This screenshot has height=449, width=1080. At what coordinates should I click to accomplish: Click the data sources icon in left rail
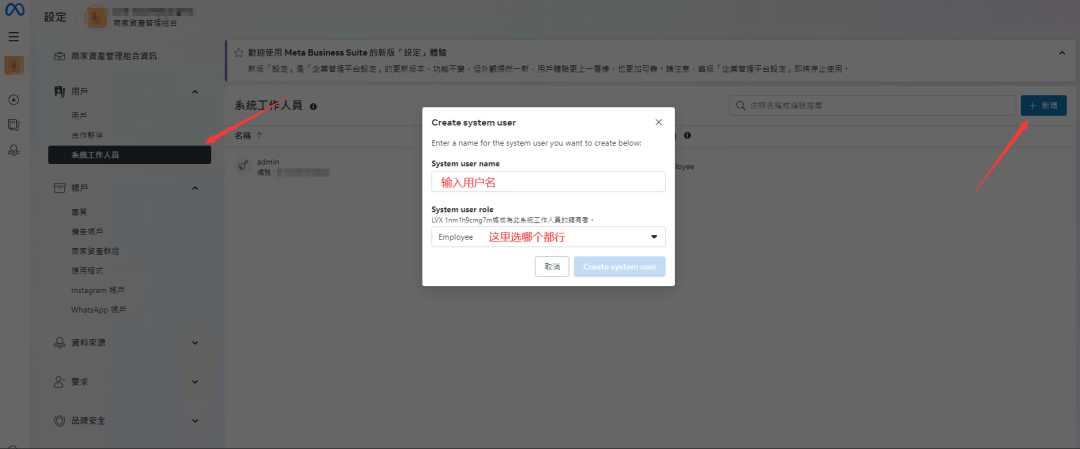14,149
